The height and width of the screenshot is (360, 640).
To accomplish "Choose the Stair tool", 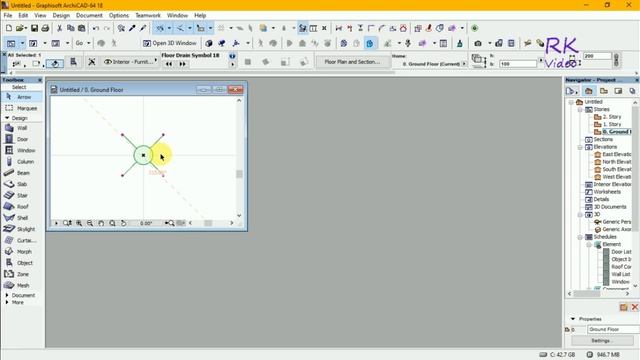I will point(22,196).
